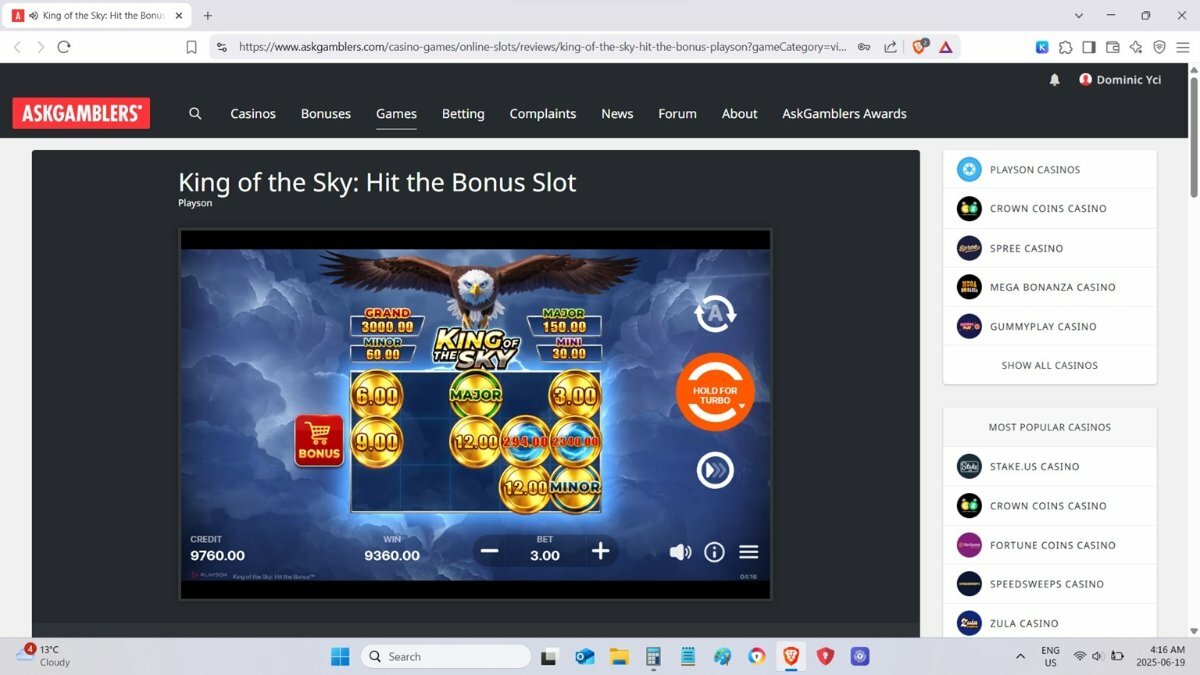Open the Games navigation menu item

396,114
